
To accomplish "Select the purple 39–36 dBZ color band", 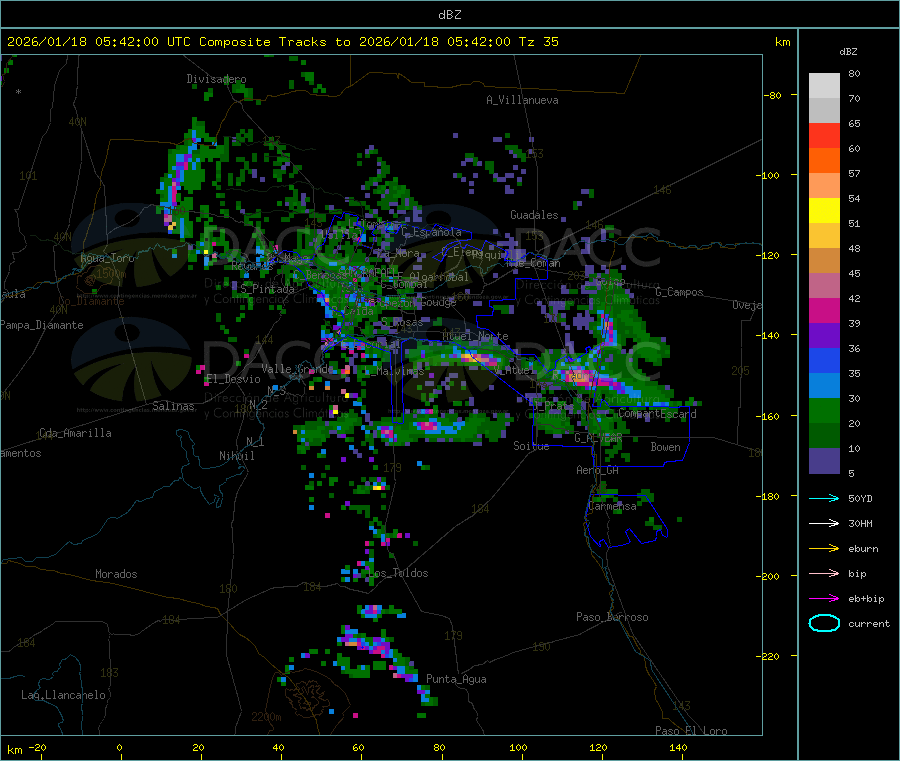I will pos(824,336).
